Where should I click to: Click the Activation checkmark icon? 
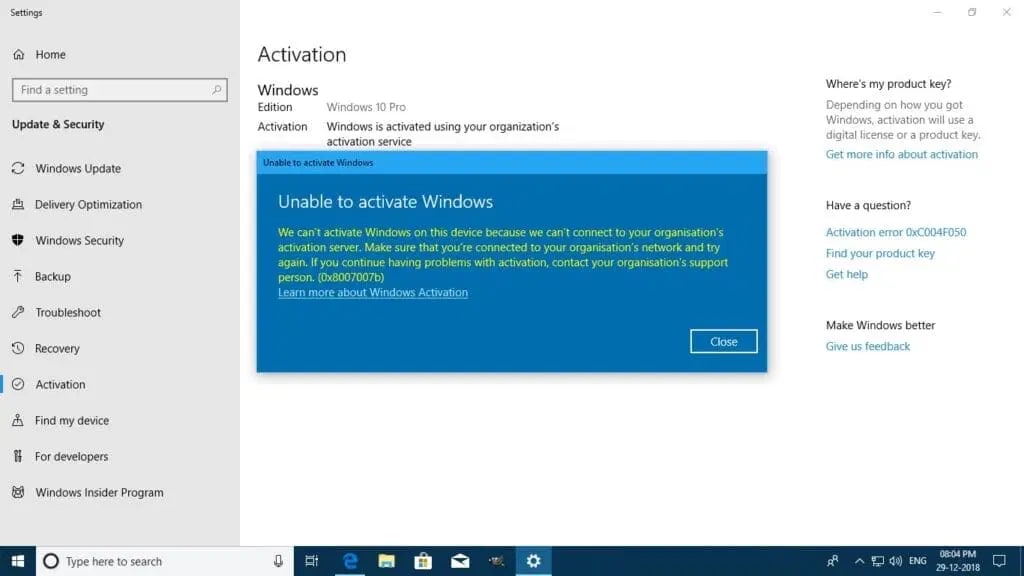[x=18, y=384]
